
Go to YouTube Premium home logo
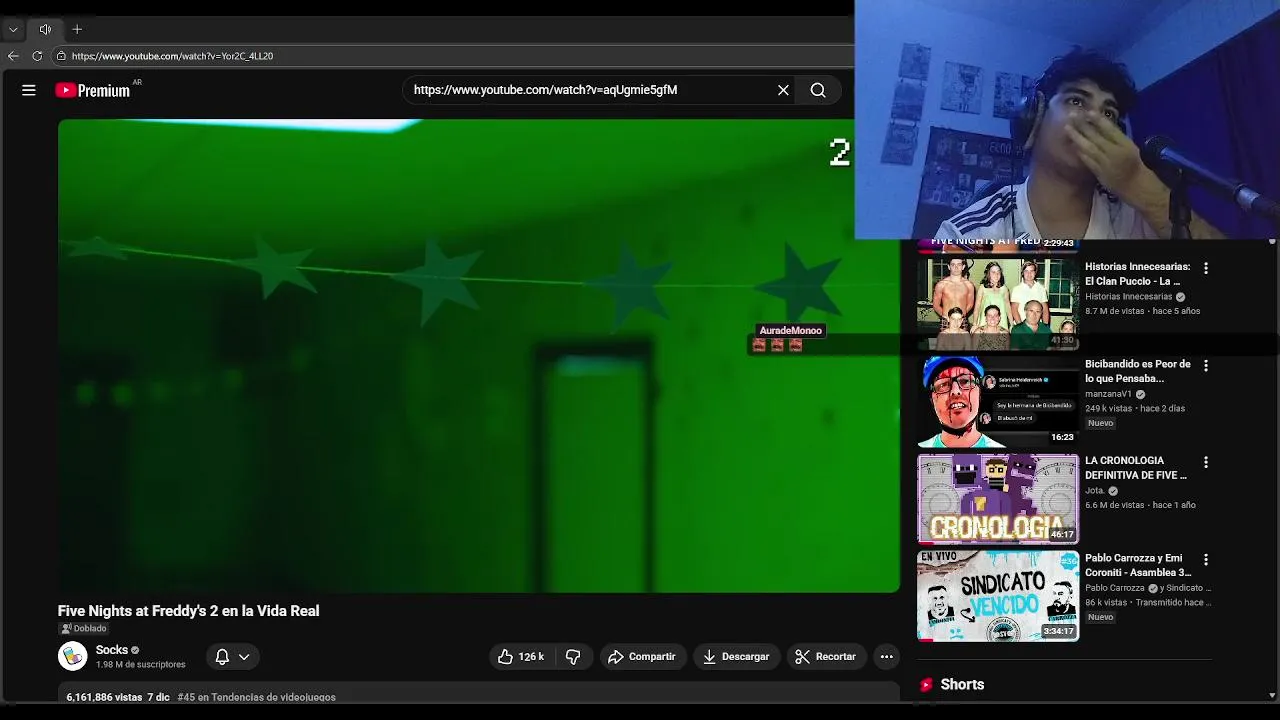tap(93, 90)
